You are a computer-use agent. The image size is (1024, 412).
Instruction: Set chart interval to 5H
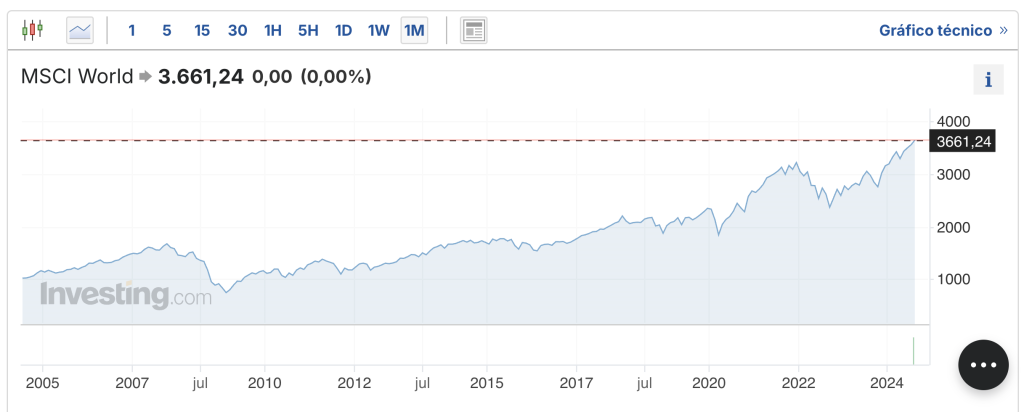(308, 30)
